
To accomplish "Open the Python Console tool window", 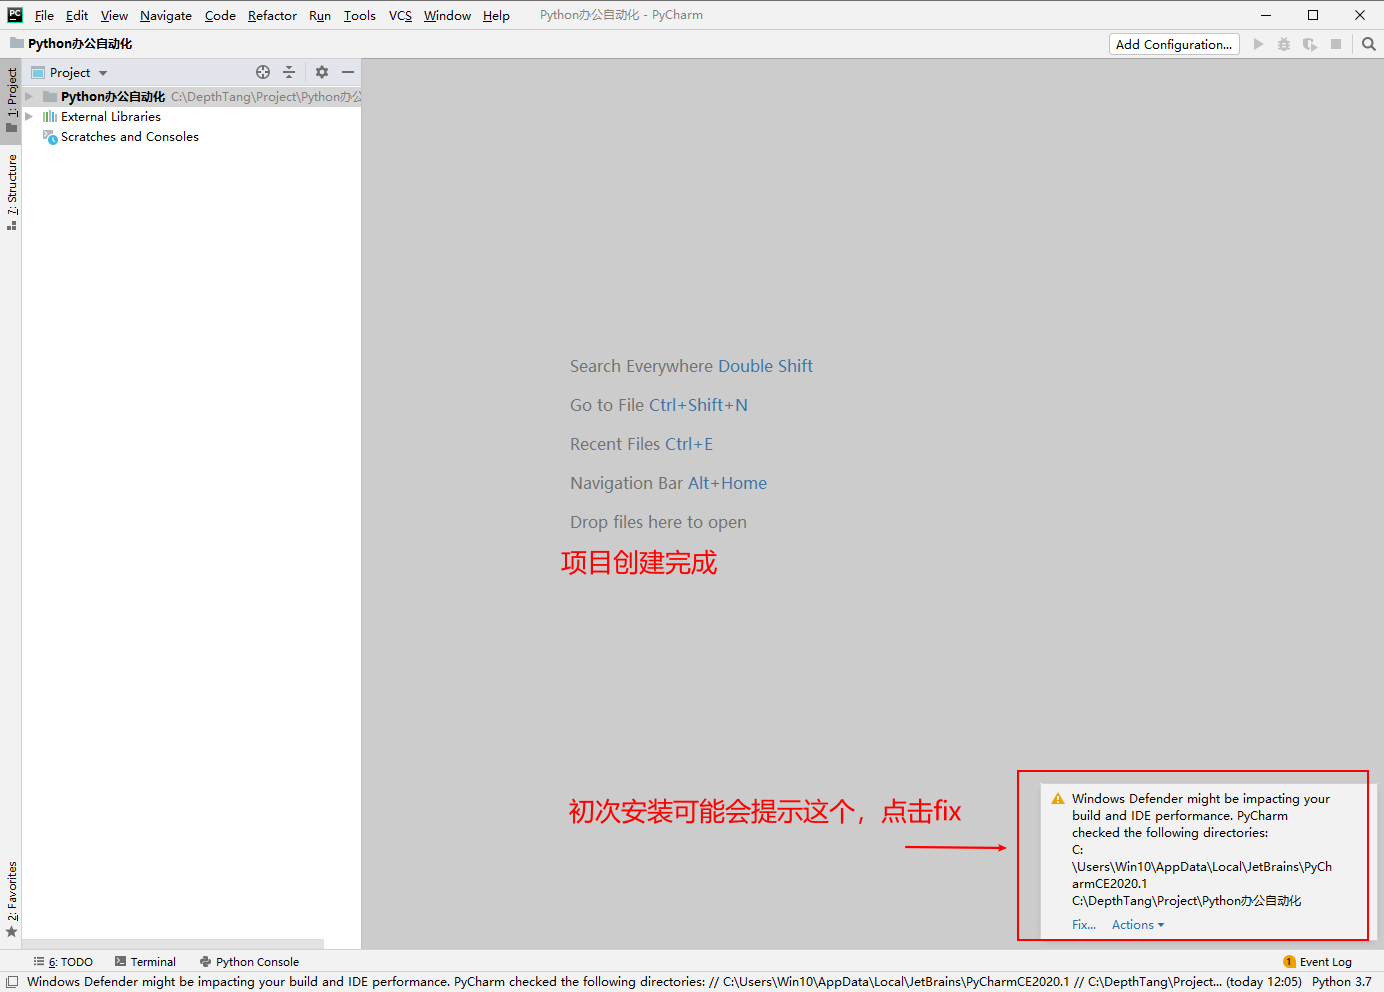I will tap(249, 962).
